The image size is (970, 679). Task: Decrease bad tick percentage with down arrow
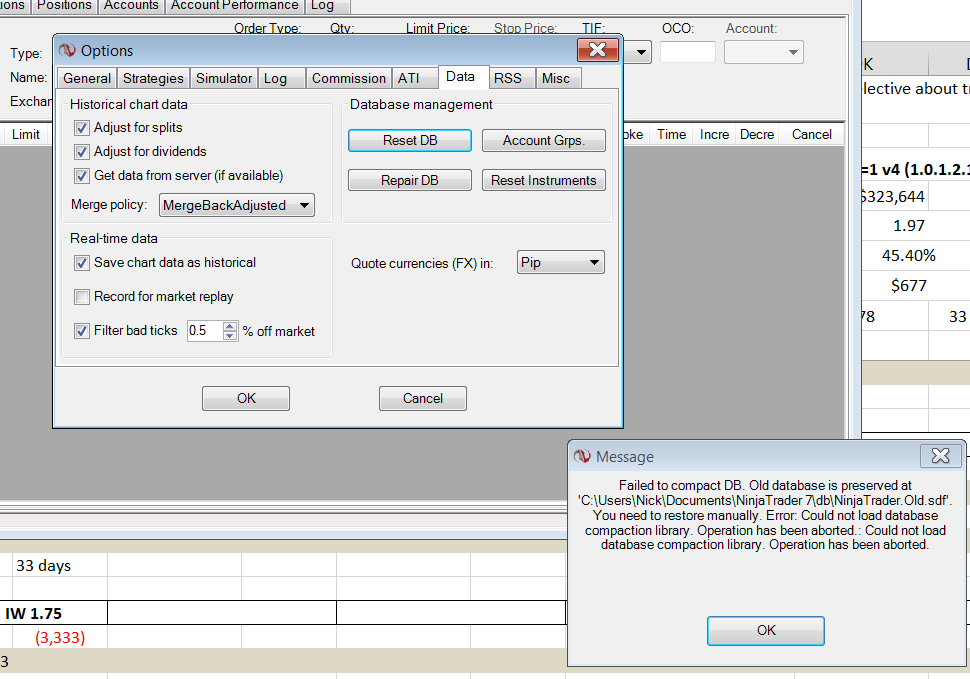230,335
